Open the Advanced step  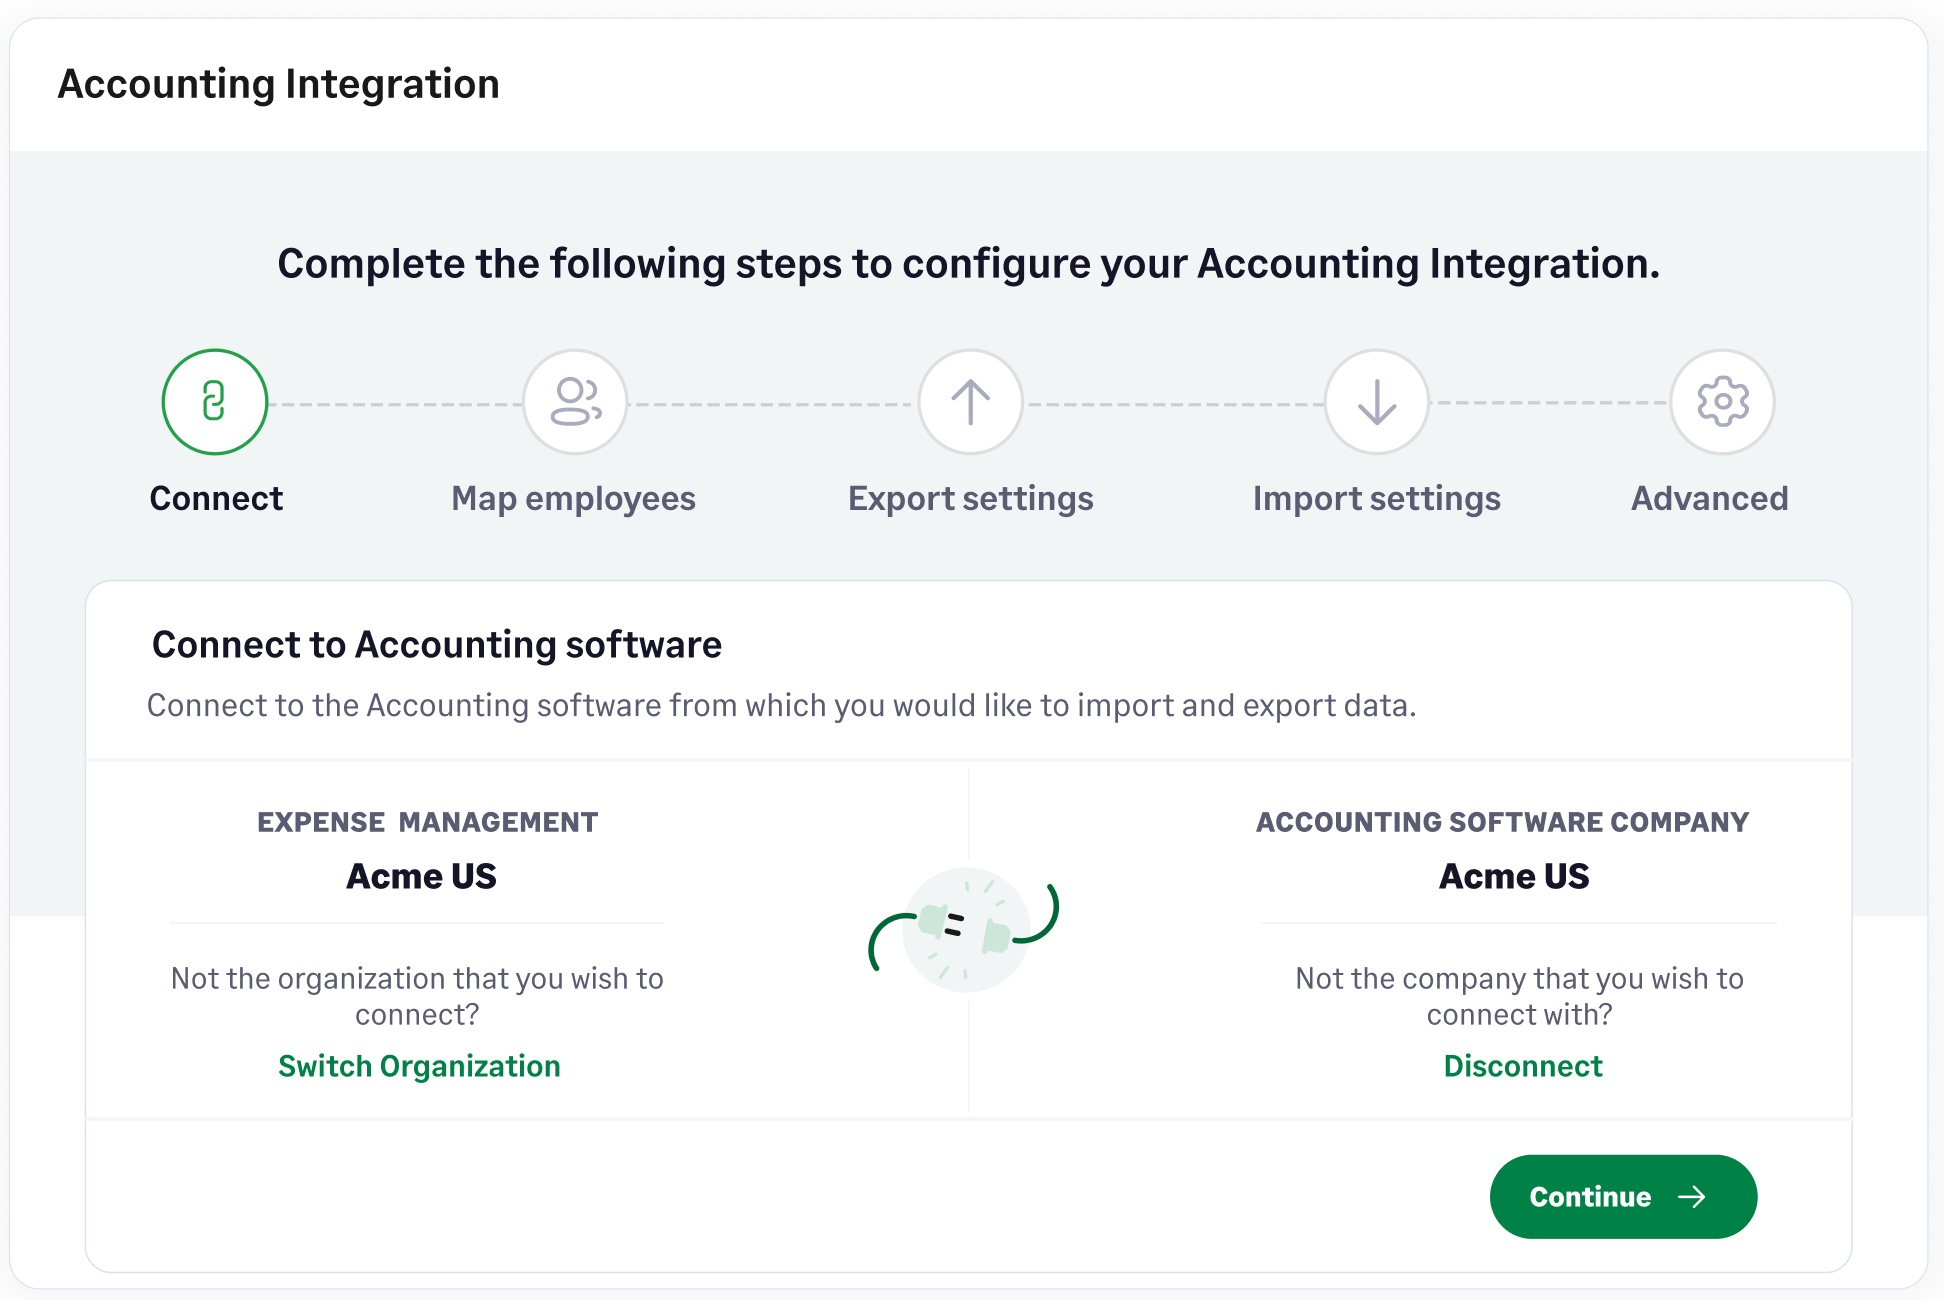(1709, 497)
